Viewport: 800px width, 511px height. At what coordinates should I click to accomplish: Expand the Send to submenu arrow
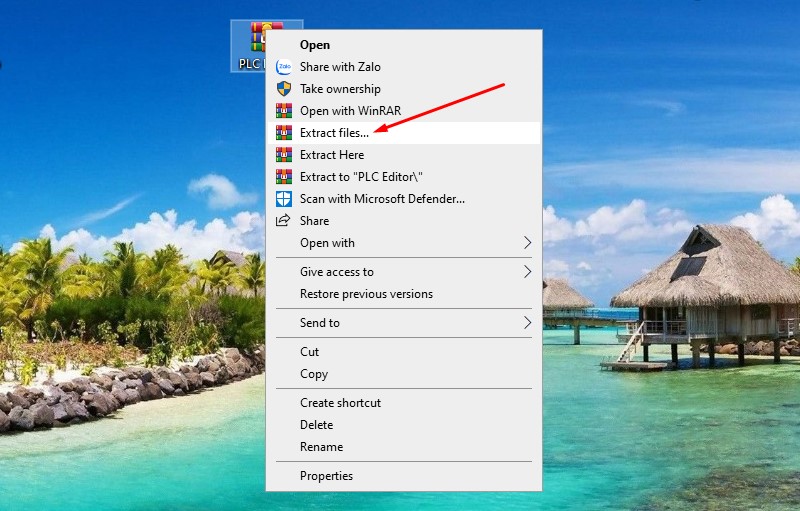[x=528, y=323]
